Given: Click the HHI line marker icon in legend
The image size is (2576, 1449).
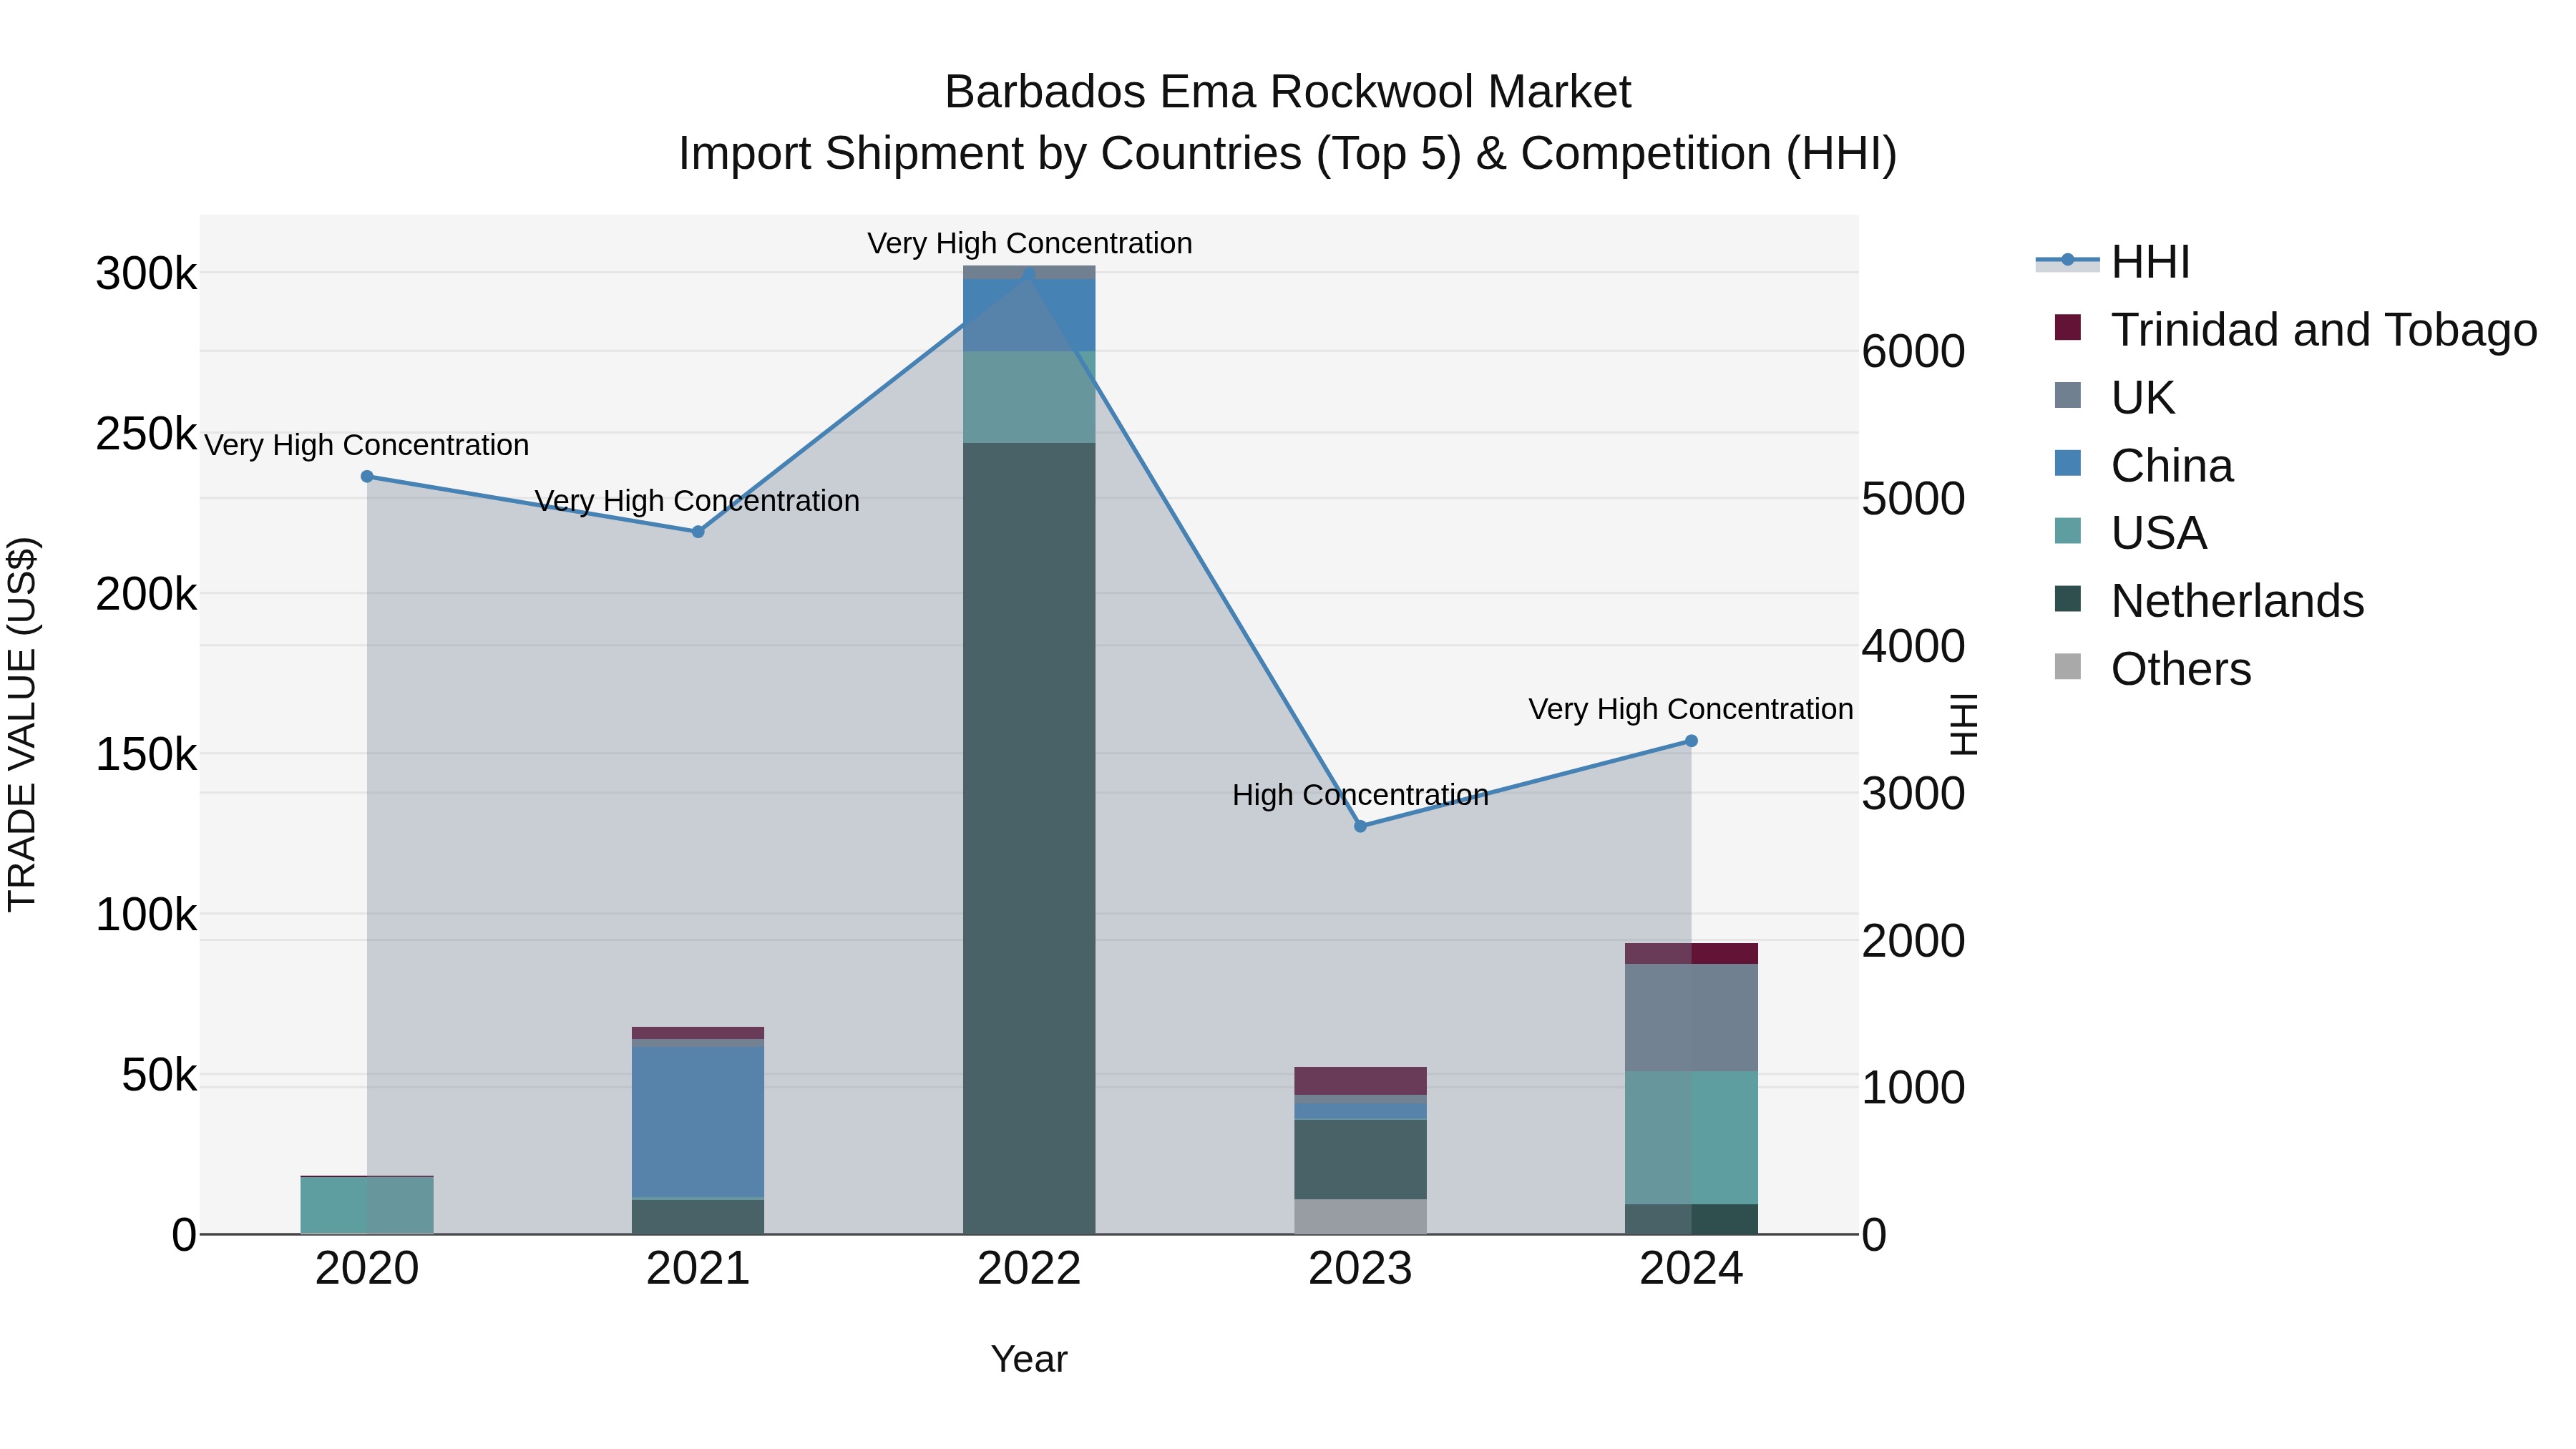Looking at the screenshot, I should (2067, 260).
